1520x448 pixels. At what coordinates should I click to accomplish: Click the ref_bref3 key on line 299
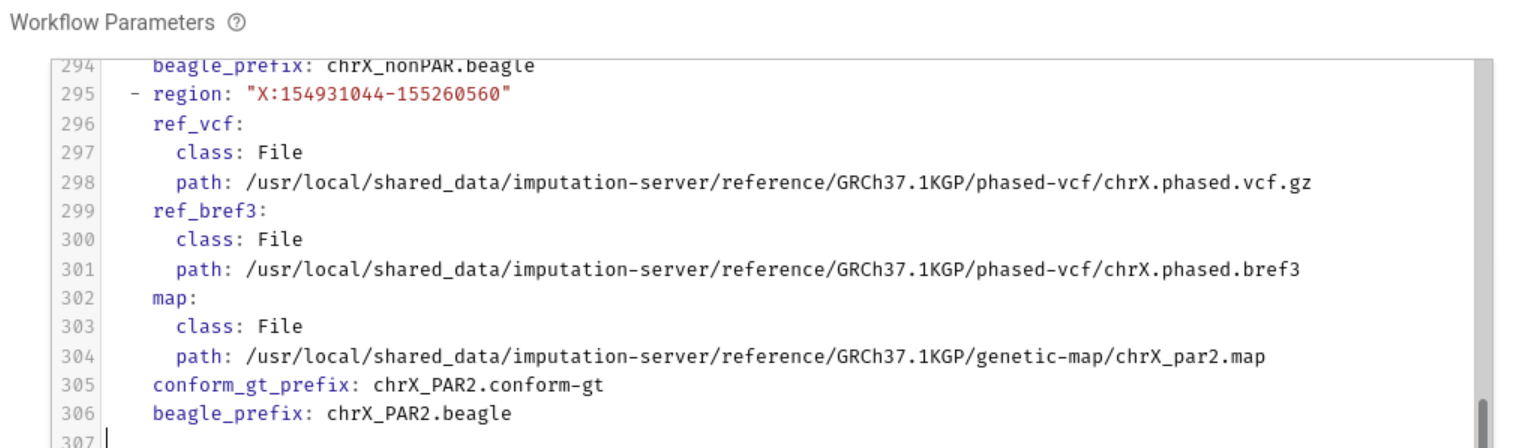click(210, 211)
